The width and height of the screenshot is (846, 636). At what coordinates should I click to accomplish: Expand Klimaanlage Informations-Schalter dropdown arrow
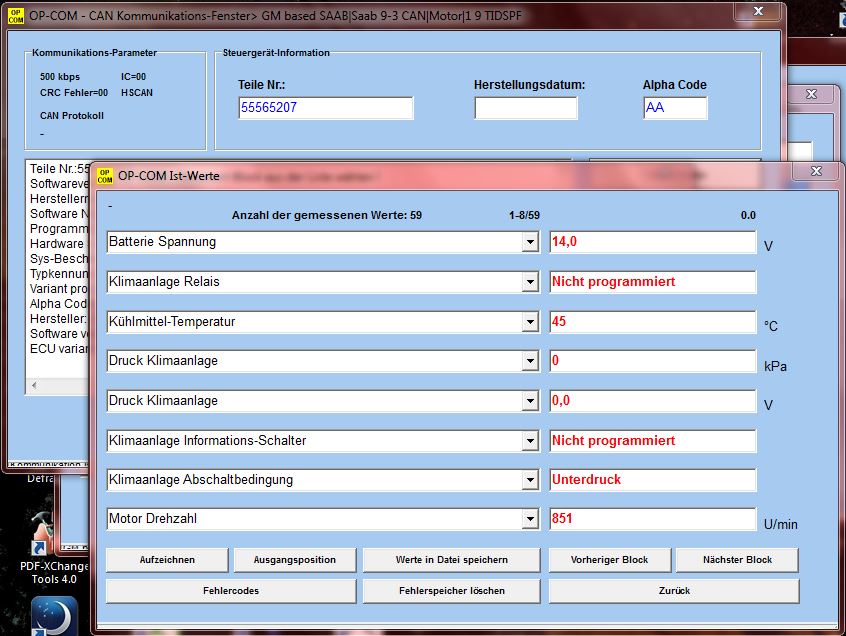tap(530, 441)
